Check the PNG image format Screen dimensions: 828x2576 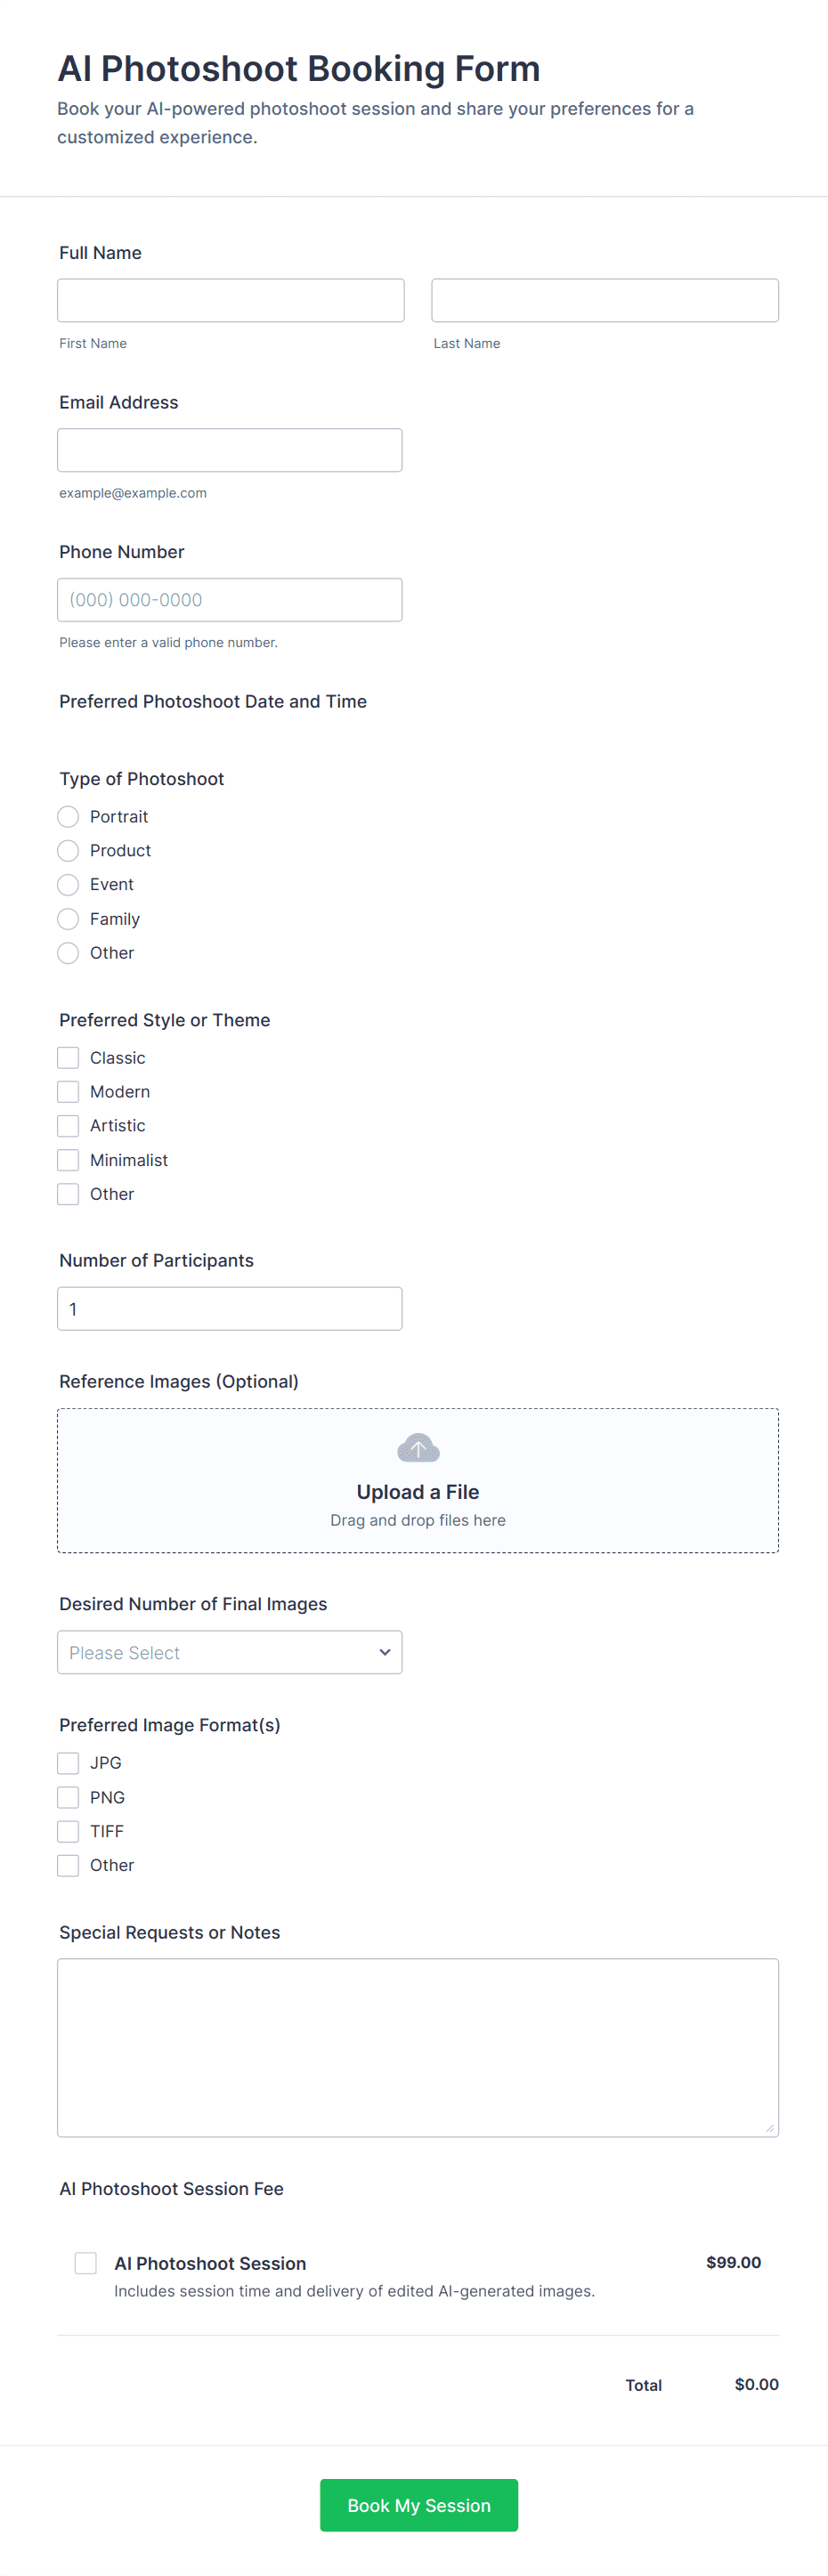pyautogui.click(x=68, y=1797)
